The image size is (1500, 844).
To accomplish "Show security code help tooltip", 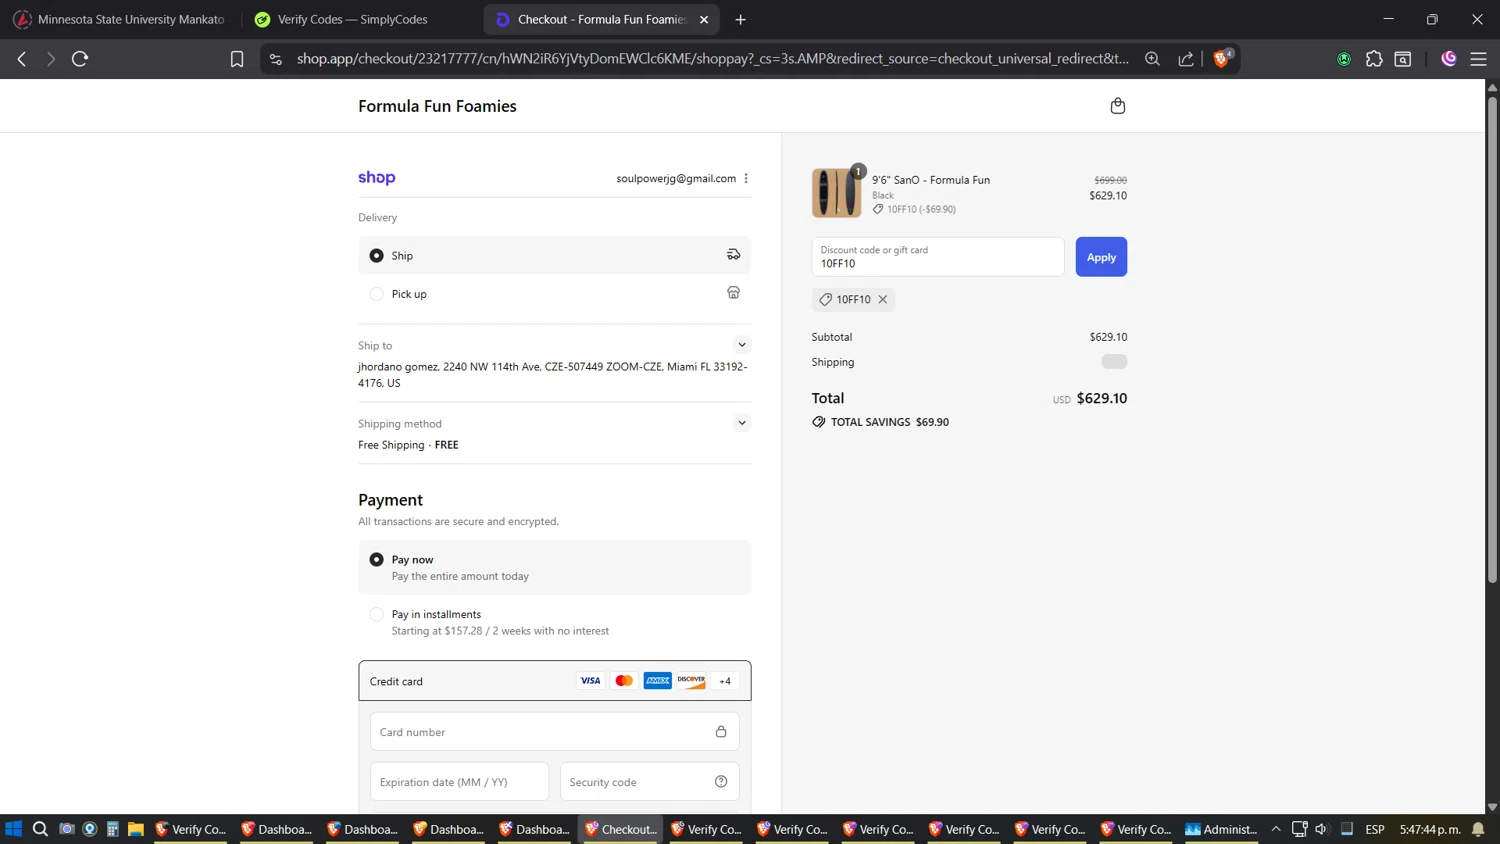I will [721, 782].
